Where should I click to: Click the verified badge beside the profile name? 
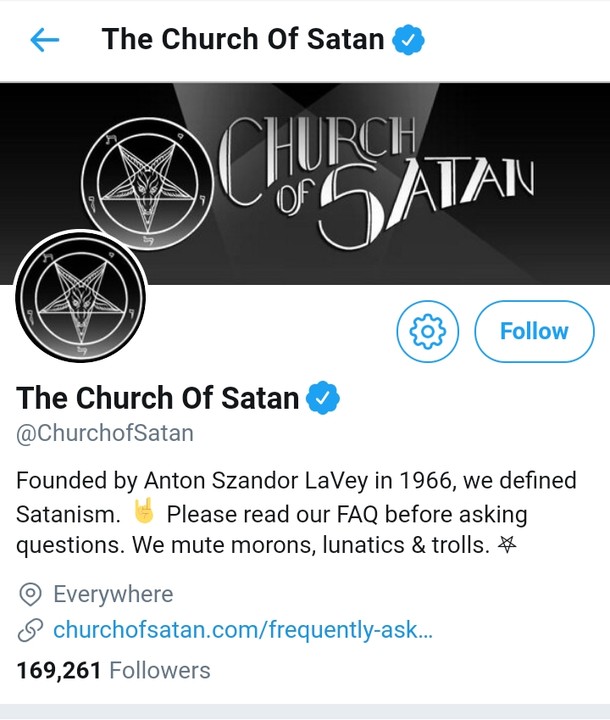[x=324, y=398]
